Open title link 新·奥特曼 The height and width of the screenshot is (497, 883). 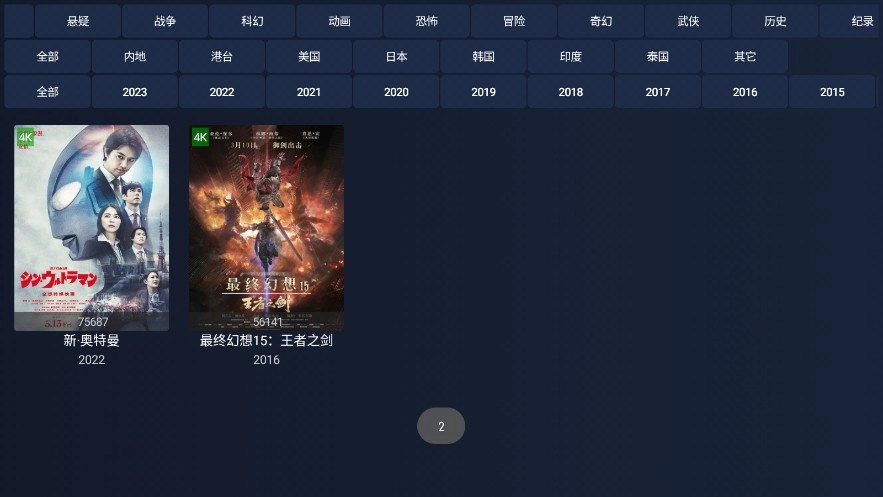(x=91, y=341)
